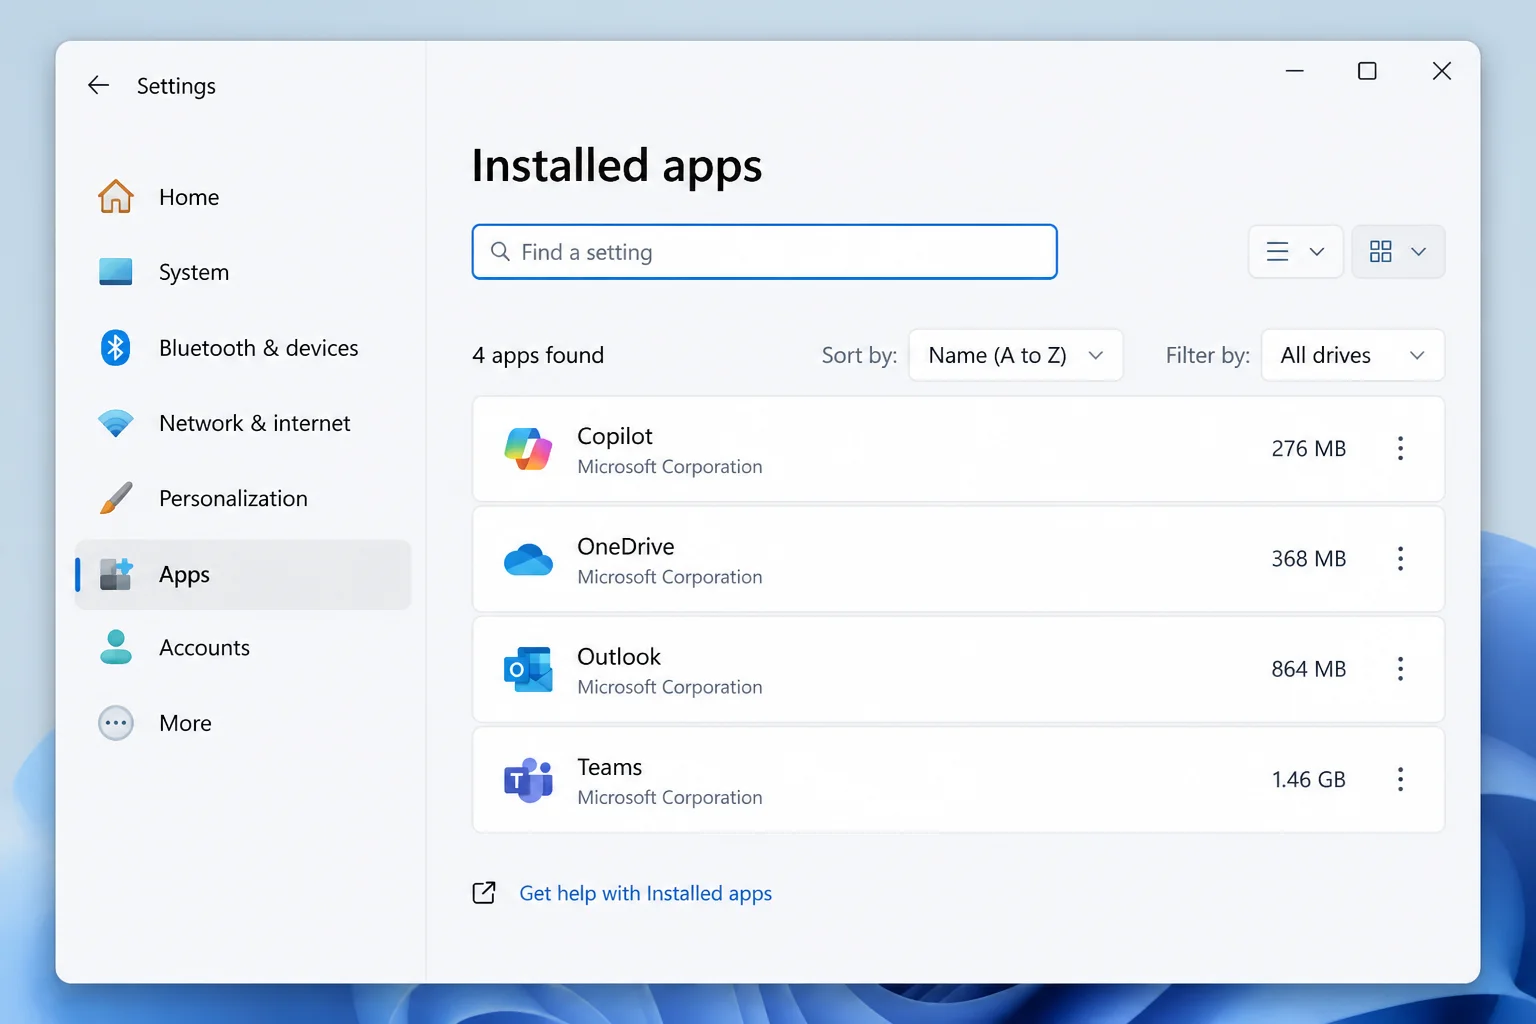Click the search magnifier icon
This screenshot has height=1024, width=1536.
500,252
